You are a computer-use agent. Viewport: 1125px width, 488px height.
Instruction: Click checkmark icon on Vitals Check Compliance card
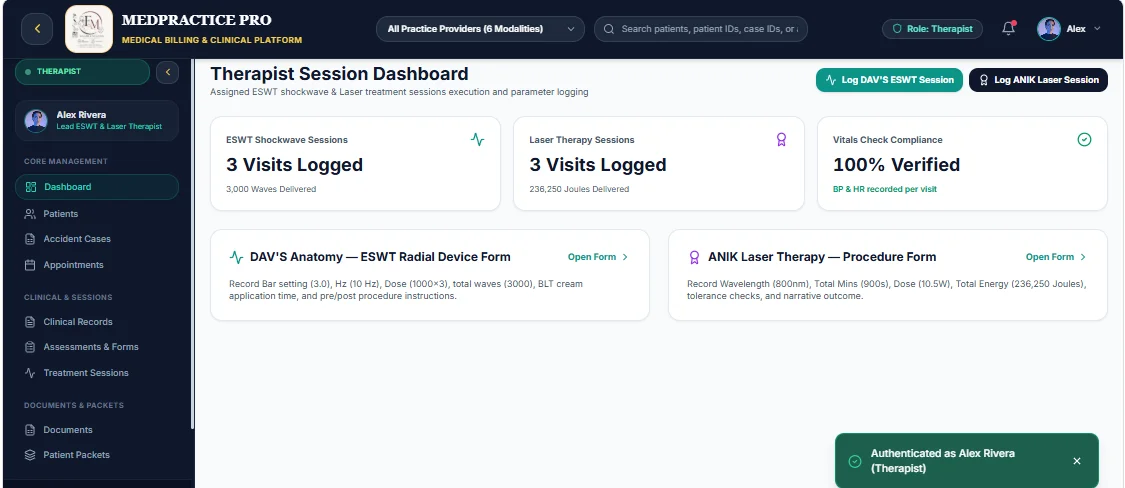(1084, 139)
